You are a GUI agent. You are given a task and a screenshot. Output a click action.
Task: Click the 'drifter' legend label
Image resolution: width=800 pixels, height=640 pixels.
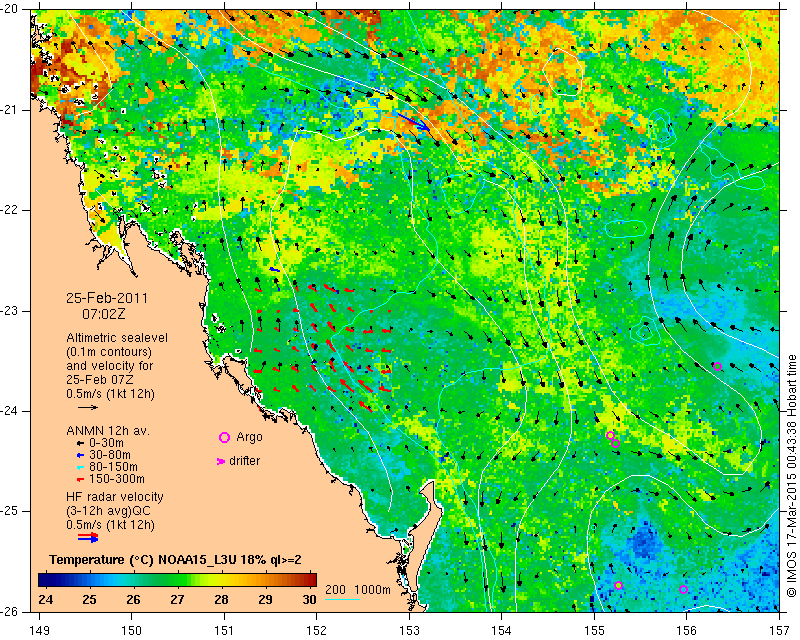tap(244, 461)
